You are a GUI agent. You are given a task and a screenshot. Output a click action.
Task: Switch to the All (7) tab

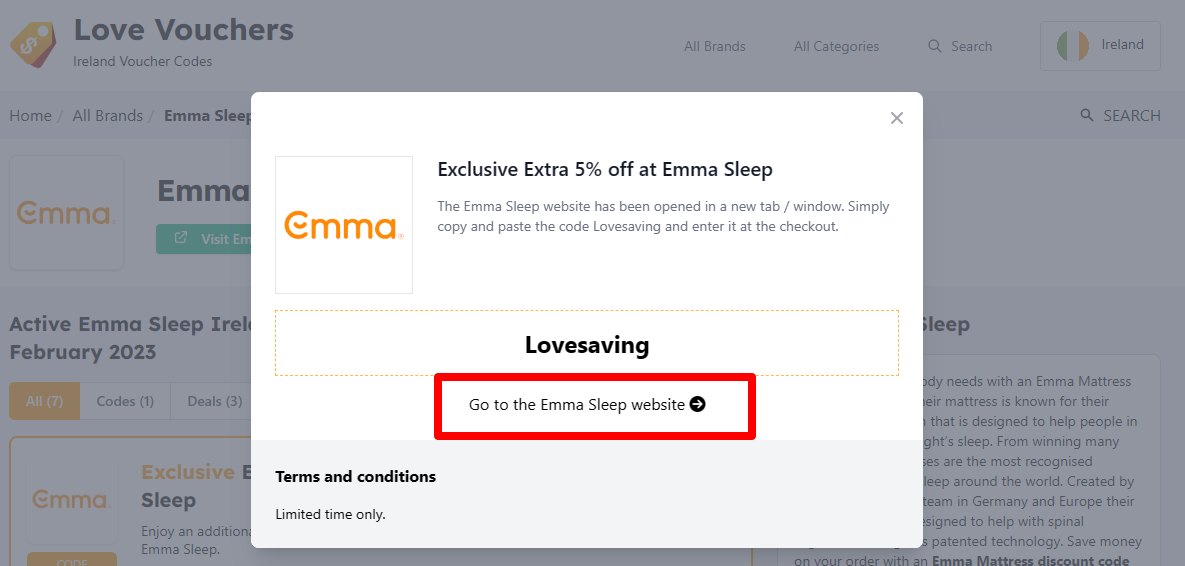(x=45, y=401)
